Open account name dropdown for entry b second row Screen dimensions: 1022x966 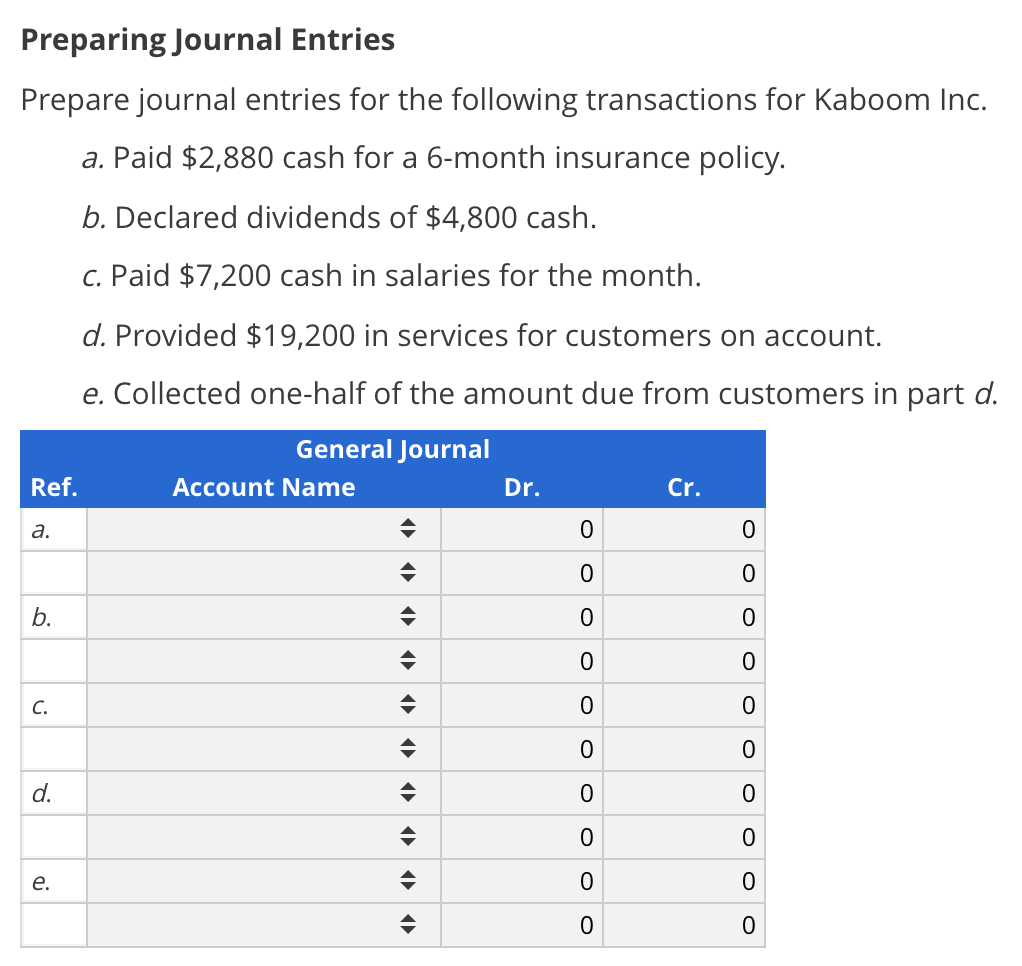(x=263, y=661)
